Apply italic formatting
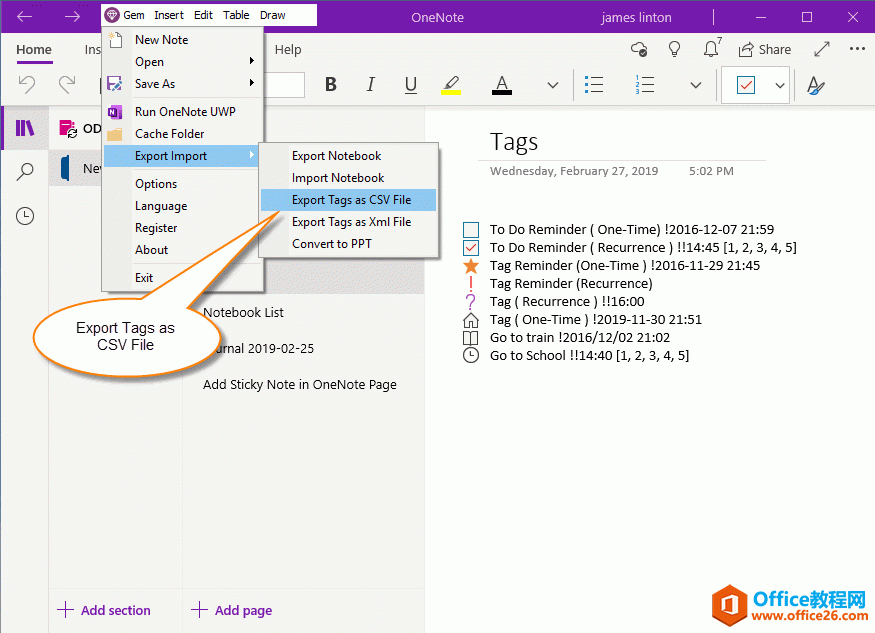The width and height of the screenshot is (875, 633). [x=371, y=85]
